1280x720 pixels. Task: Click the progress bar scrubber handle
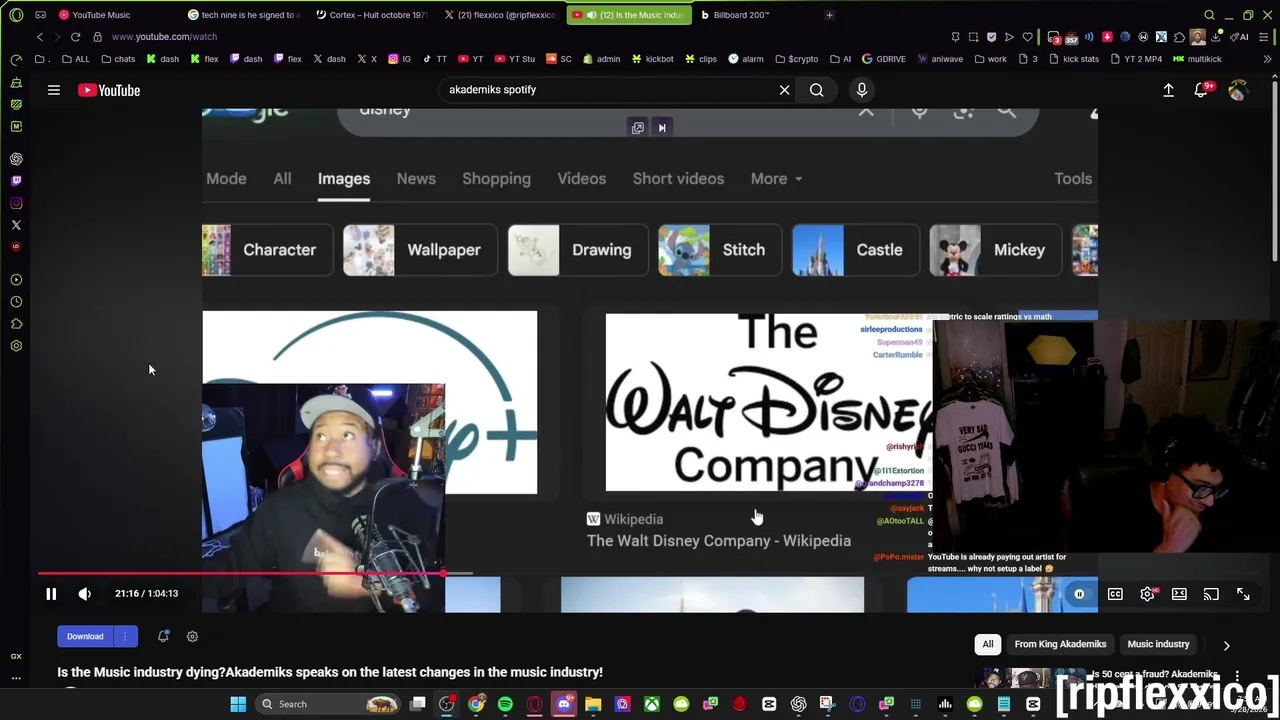[443, 574]
